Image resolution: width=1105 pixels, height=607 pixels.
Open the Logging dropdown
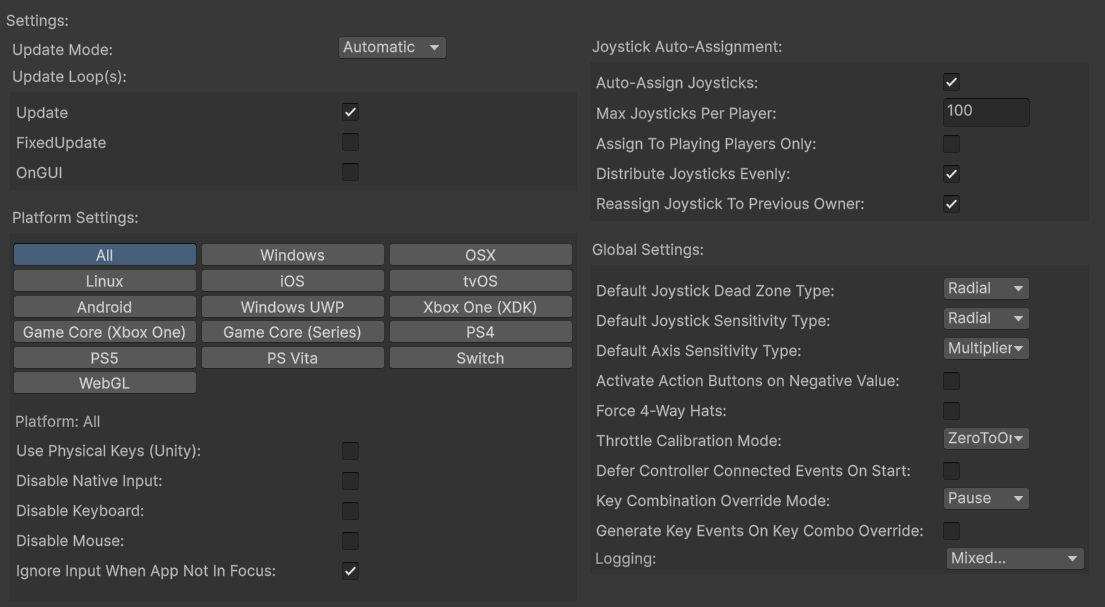coord(1014,558)
